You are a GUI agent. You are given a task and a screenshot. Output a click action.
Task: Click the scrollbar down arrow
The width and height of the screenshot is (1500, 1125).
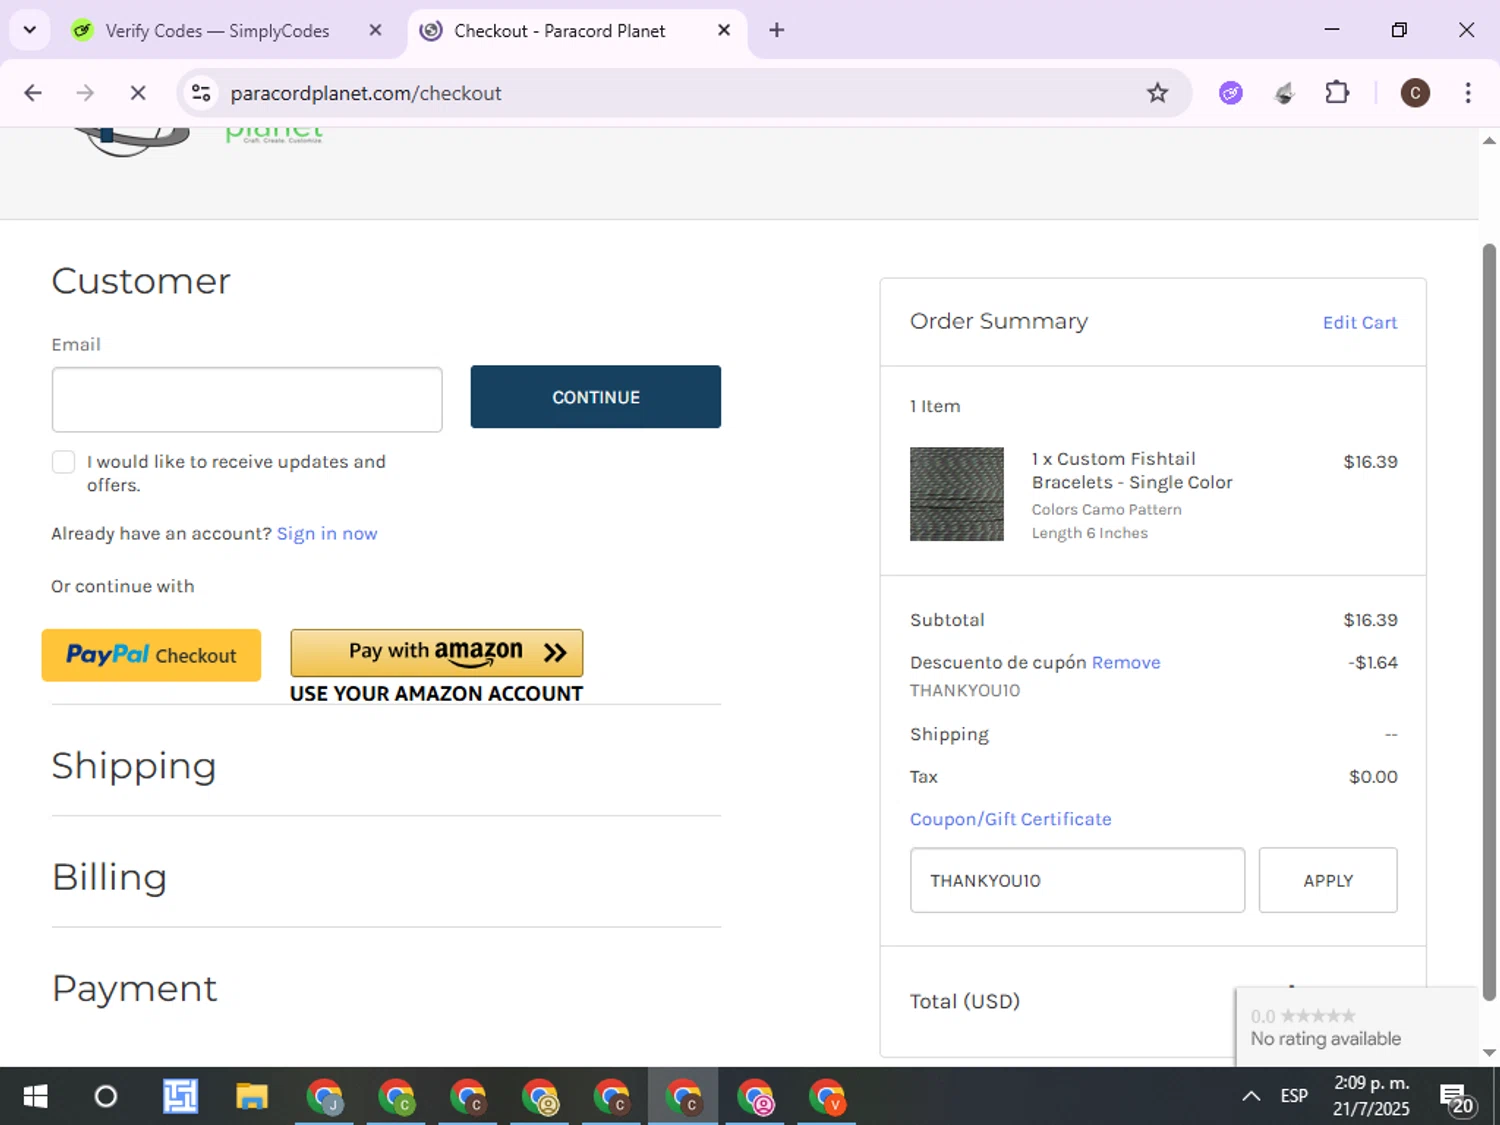tap(1489, 1052)
